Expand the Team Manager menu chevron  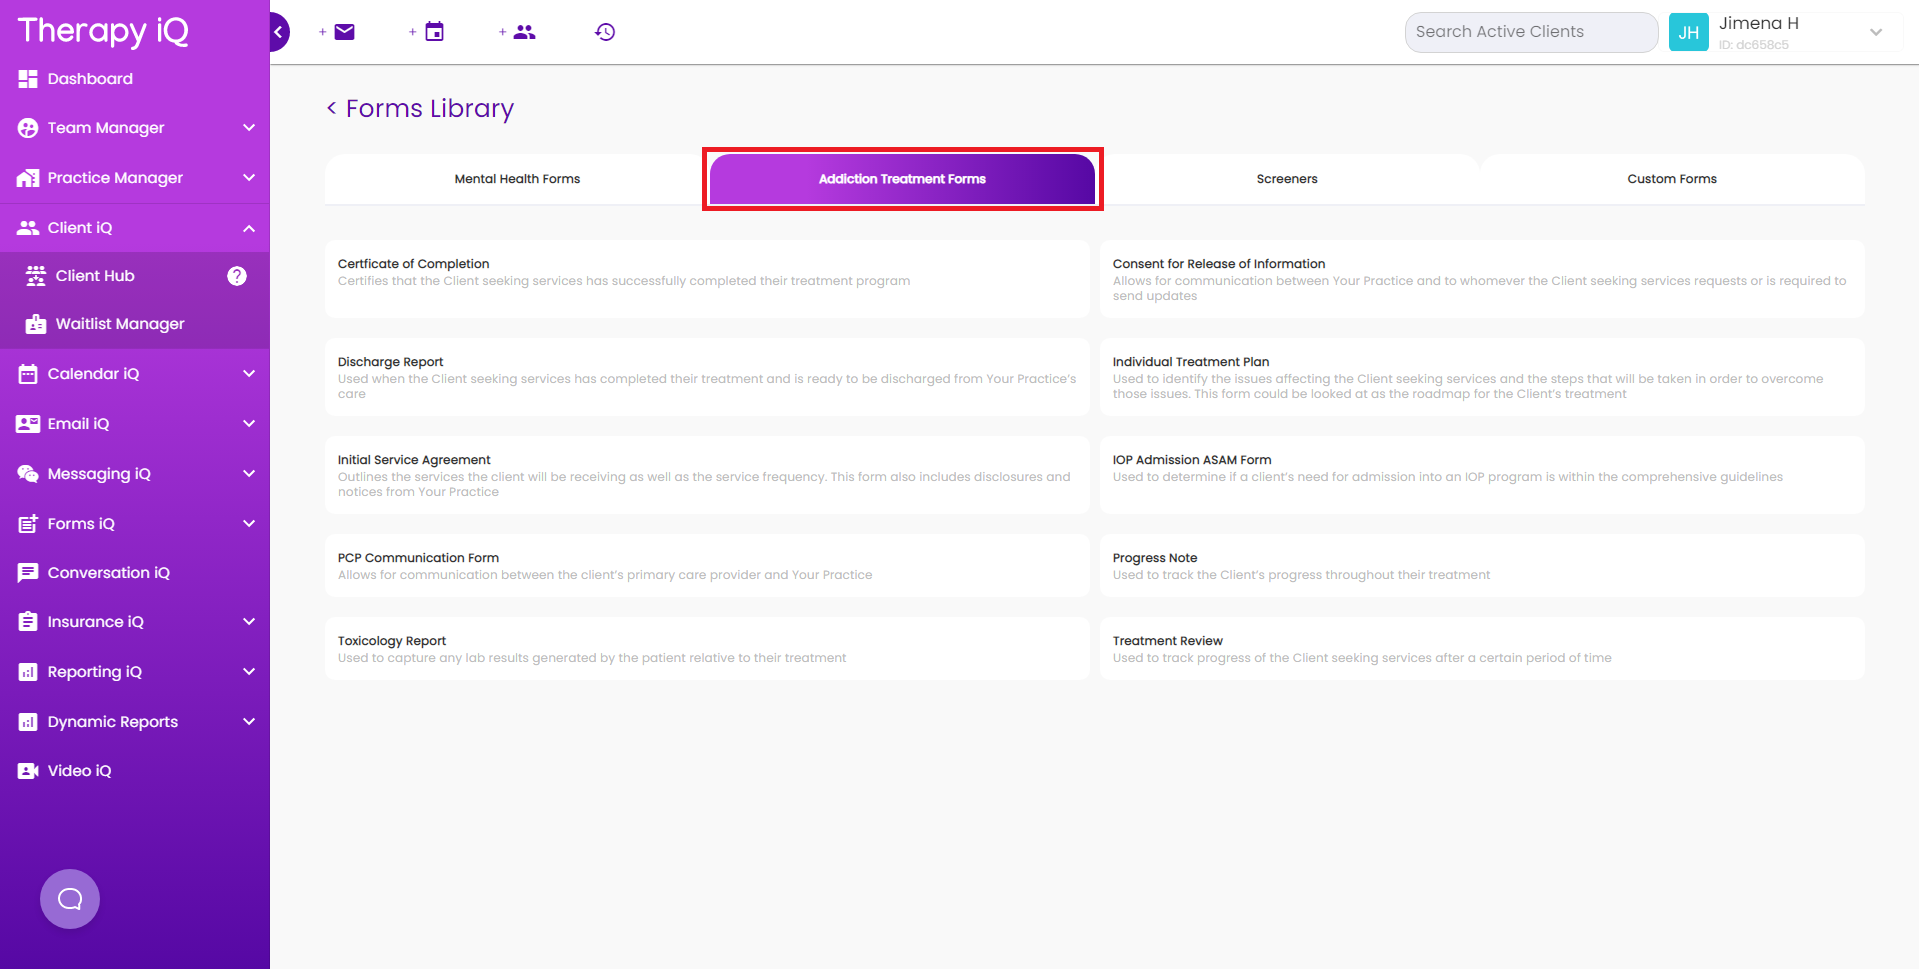(249, 128)
